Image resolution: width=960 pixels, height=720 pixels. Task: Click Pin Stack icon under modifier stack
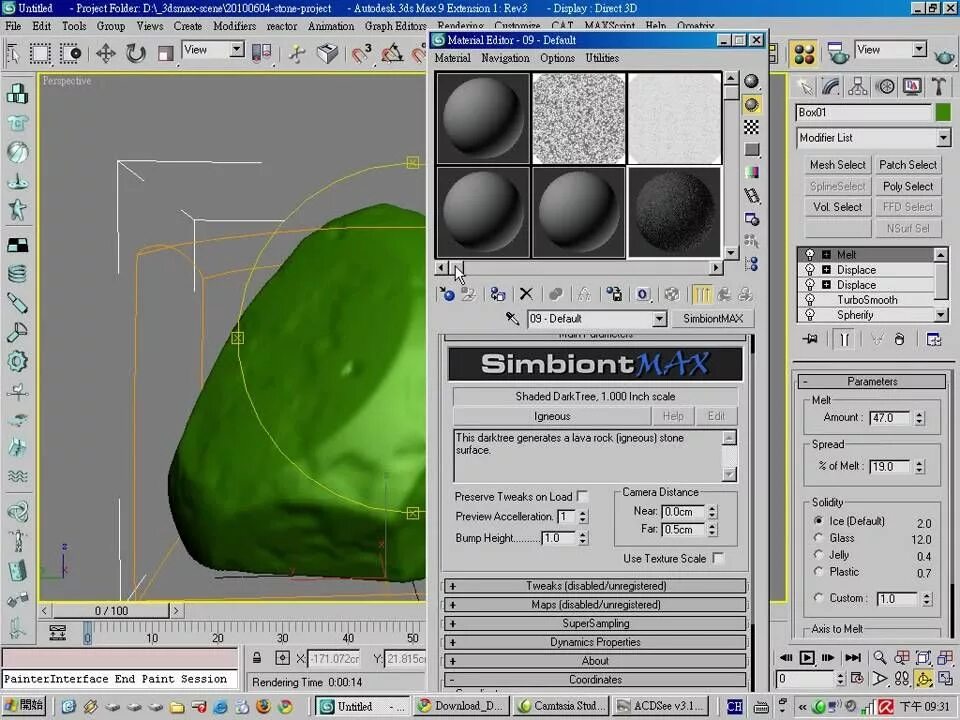pos(811,339)
